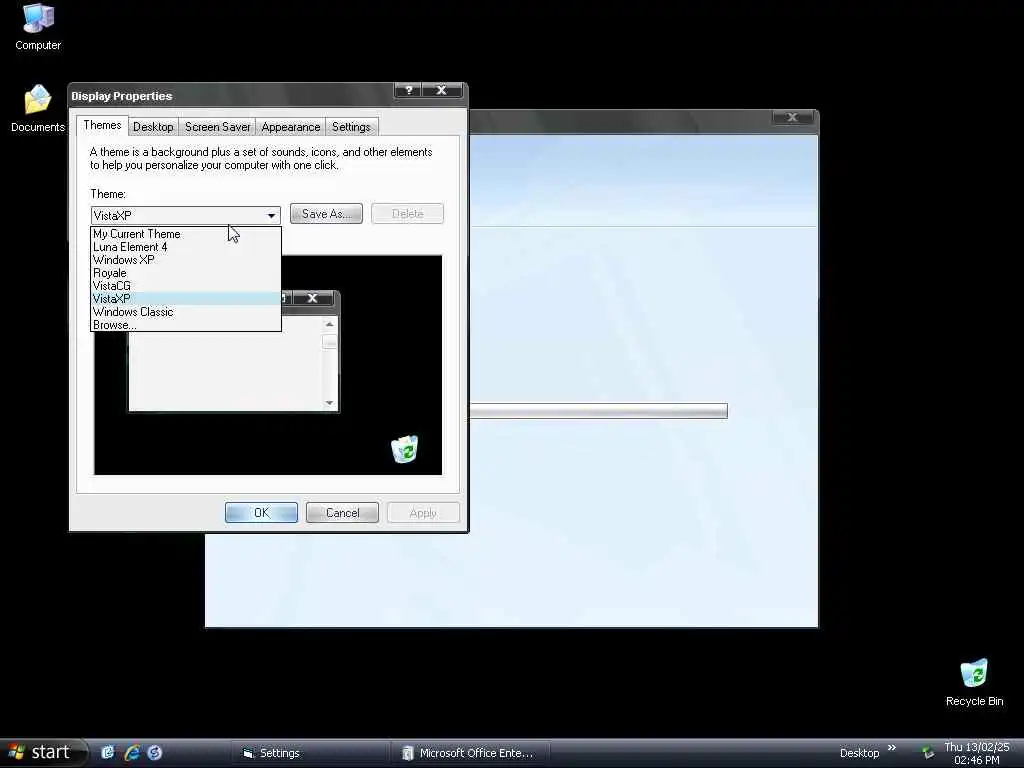Click the first quick launch icon
The width and height of the screenshot is (1024, 768).
[x=108, y=752]
